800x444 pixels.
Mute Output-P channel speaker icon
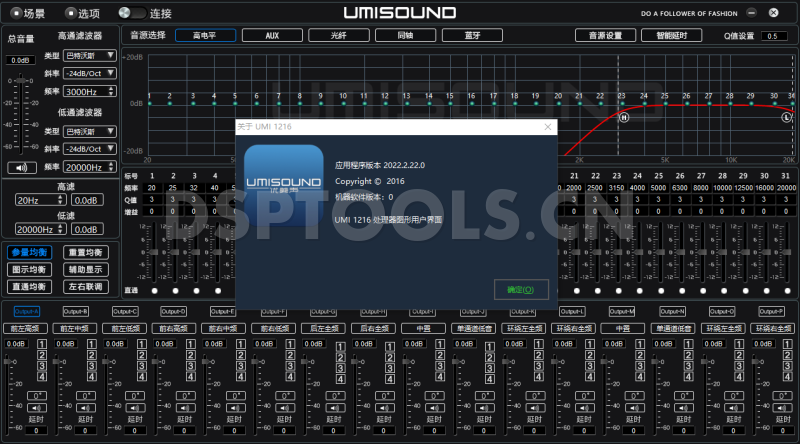pos(782,408)
